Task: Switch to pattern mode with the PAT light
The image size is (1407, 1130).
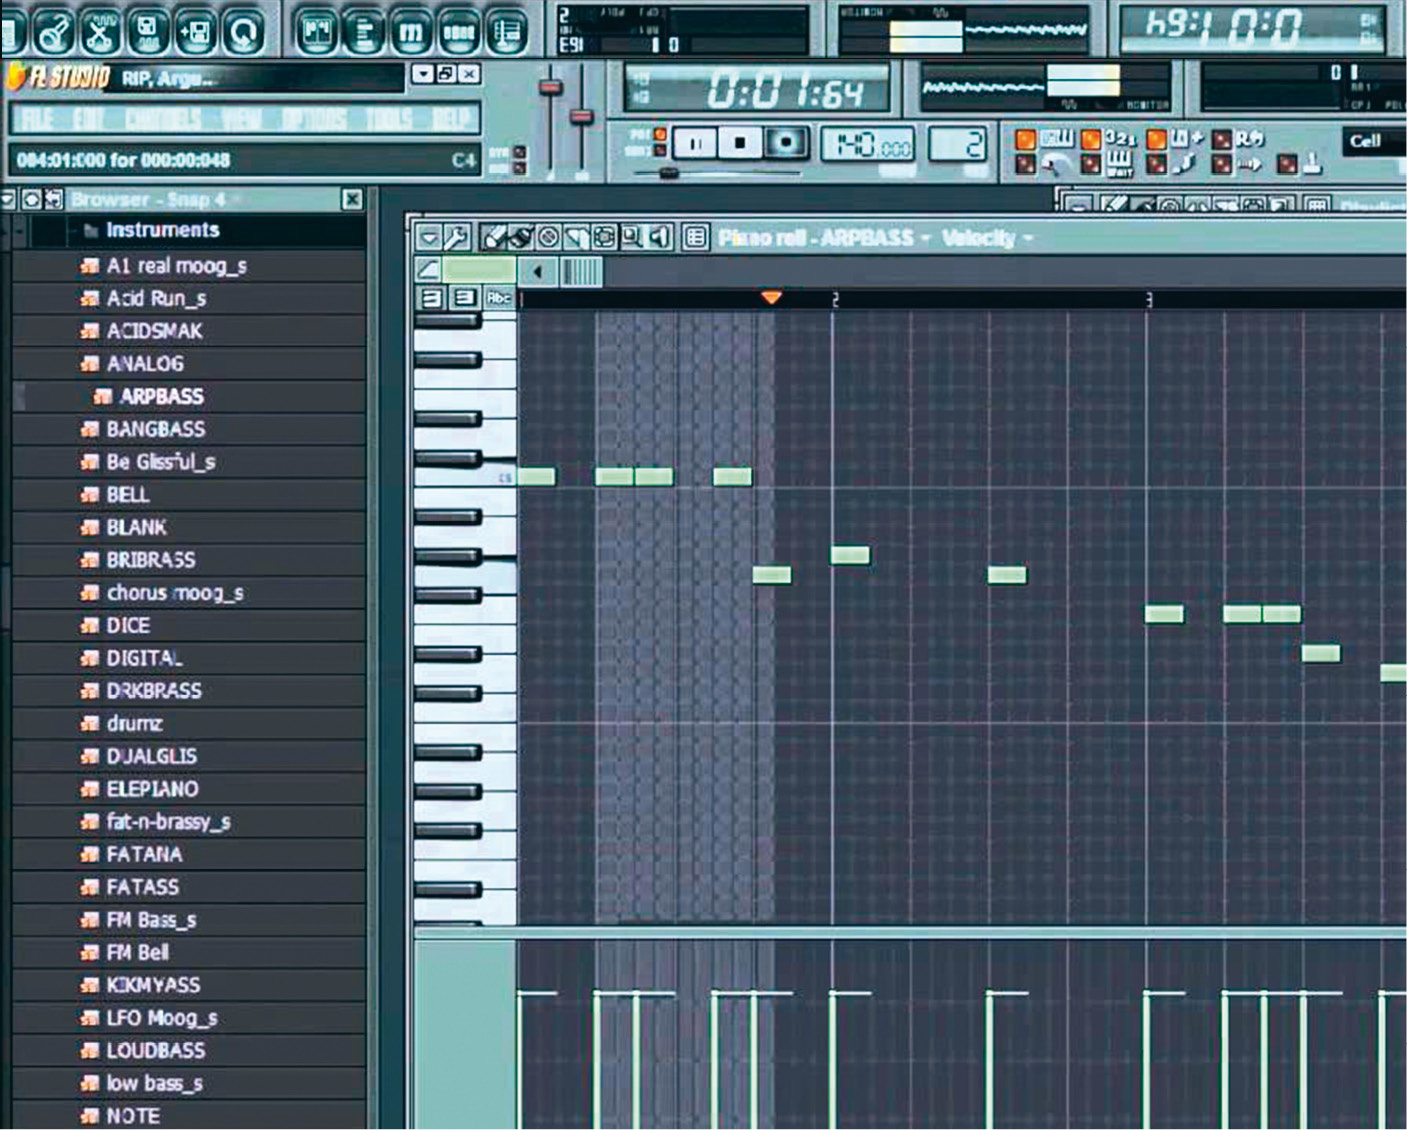Action: [x=660, y=134]
